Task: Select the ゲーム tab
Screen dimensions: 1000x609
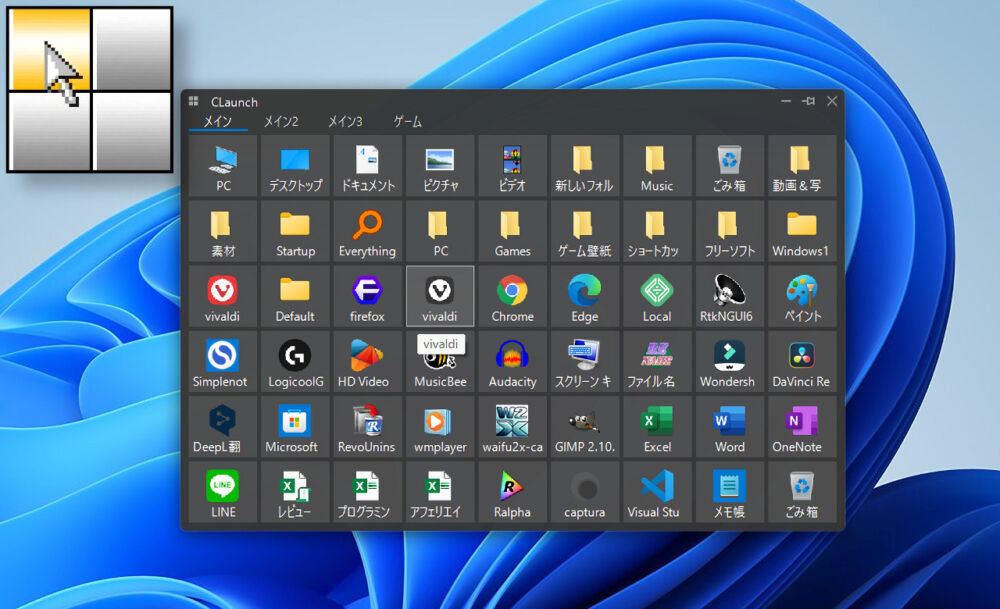Action: tap(407, 122)
